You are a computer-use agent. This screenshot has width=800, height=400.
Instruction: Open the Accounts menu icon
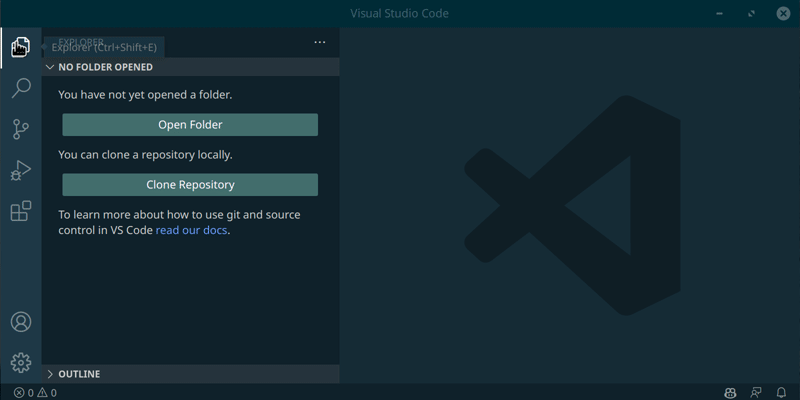click(x=21, y=322)
